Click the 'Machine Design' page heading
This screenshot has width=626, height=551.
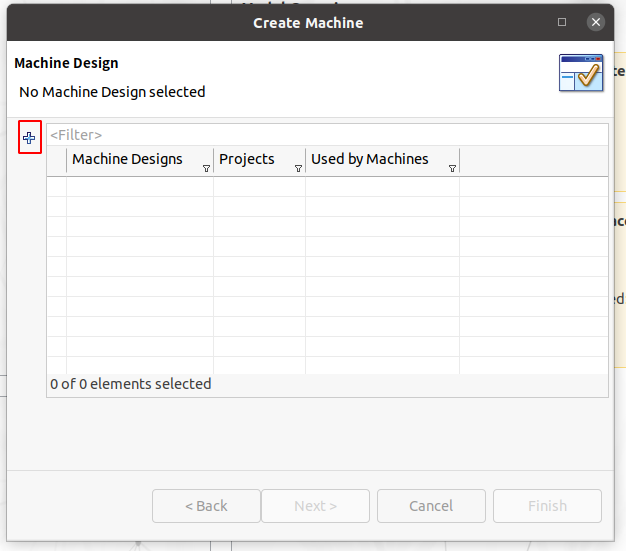(66, 63)
